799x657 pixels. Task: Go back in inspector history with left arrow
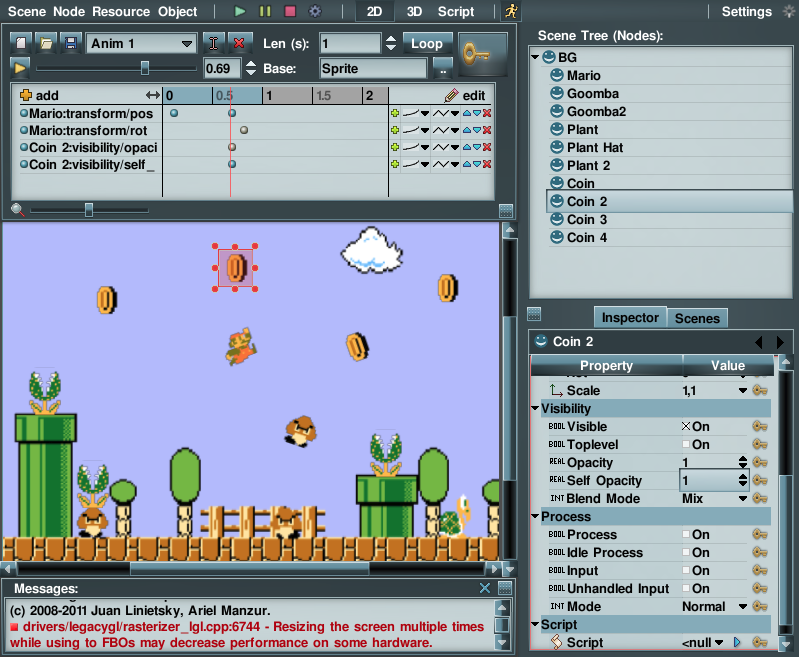759,342
